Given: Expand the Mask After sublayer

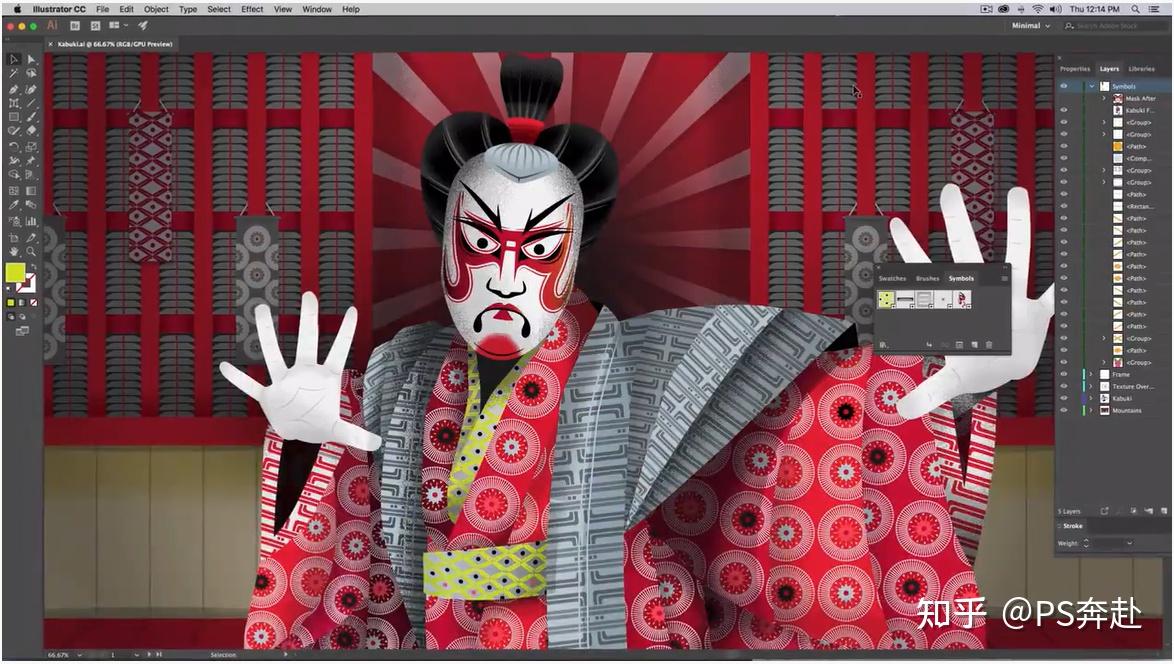Looking at the screenshot, I should [x=1104, y=98].
